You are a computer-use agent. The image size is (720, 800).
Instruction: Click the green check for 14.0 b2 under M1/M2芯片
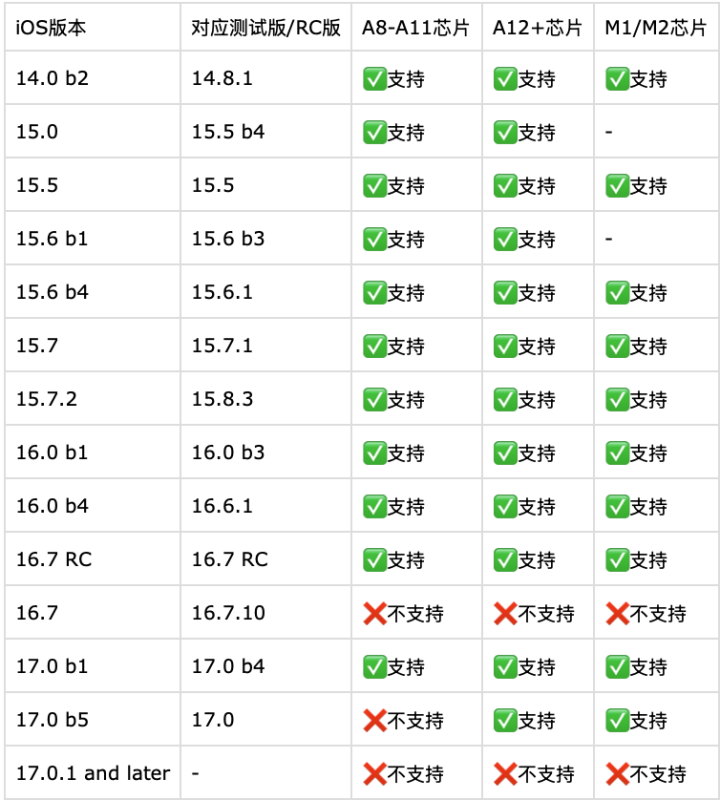coord(617,79)
